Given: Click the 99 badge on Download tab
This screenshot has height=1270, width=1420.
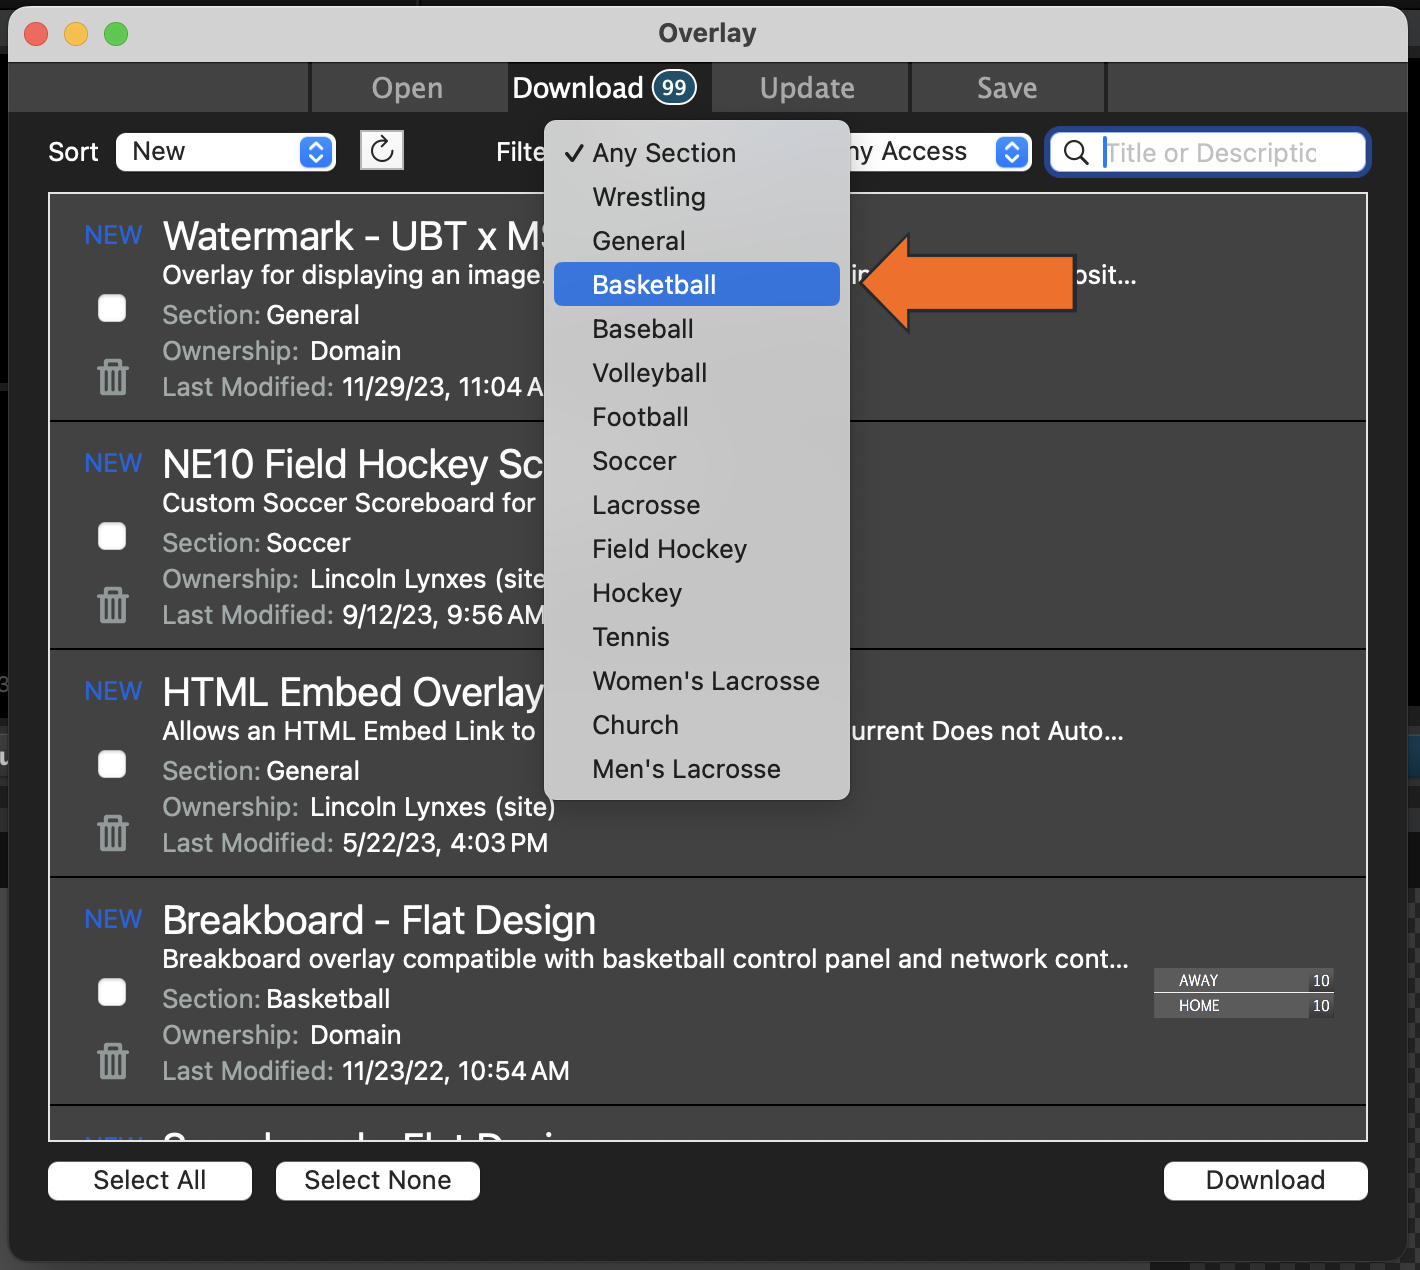Looking at the screenshot, I should (x=674, y=88).
